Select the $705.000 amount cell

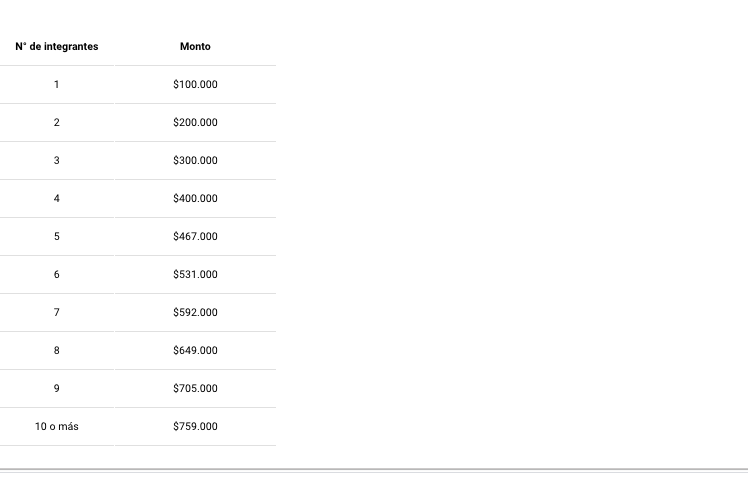click(195, 388)
